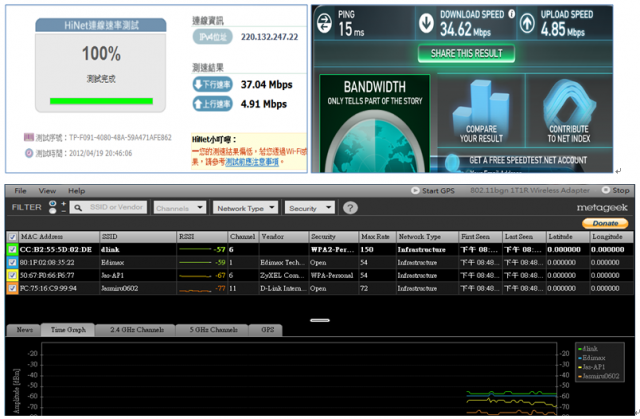Open download speed info icon
The width and height of the screenshot is (640, 419).
coord(511,14)
